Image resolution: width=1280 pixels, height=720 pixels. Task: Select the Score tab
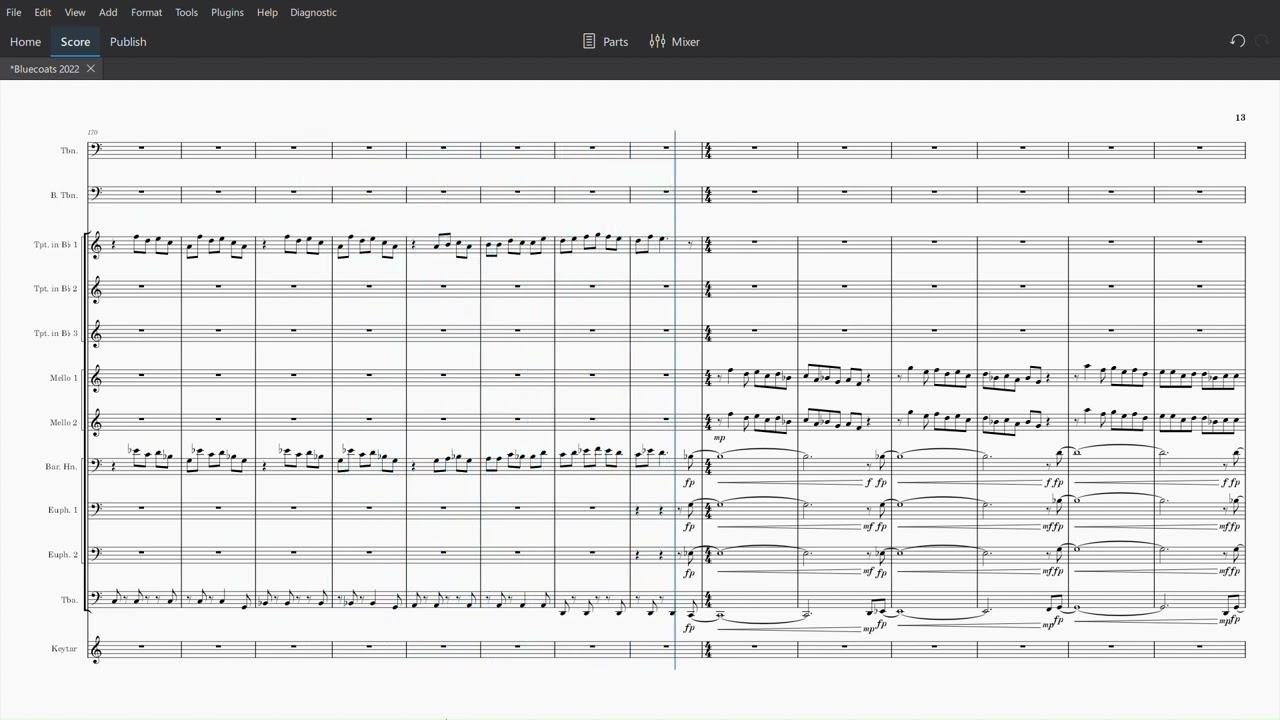click(x=75, y=42)
